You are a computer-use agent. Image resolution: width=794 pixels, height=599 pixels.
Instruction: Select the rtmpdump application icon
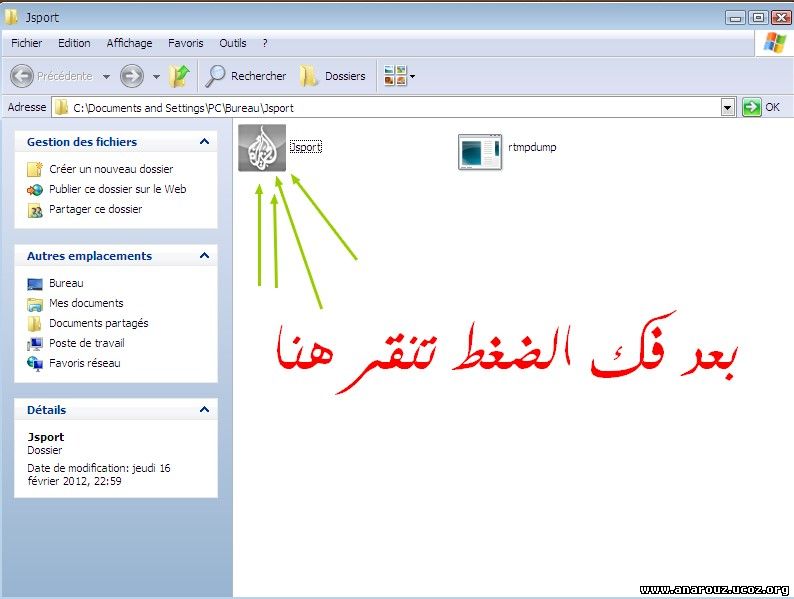[480, 151]
